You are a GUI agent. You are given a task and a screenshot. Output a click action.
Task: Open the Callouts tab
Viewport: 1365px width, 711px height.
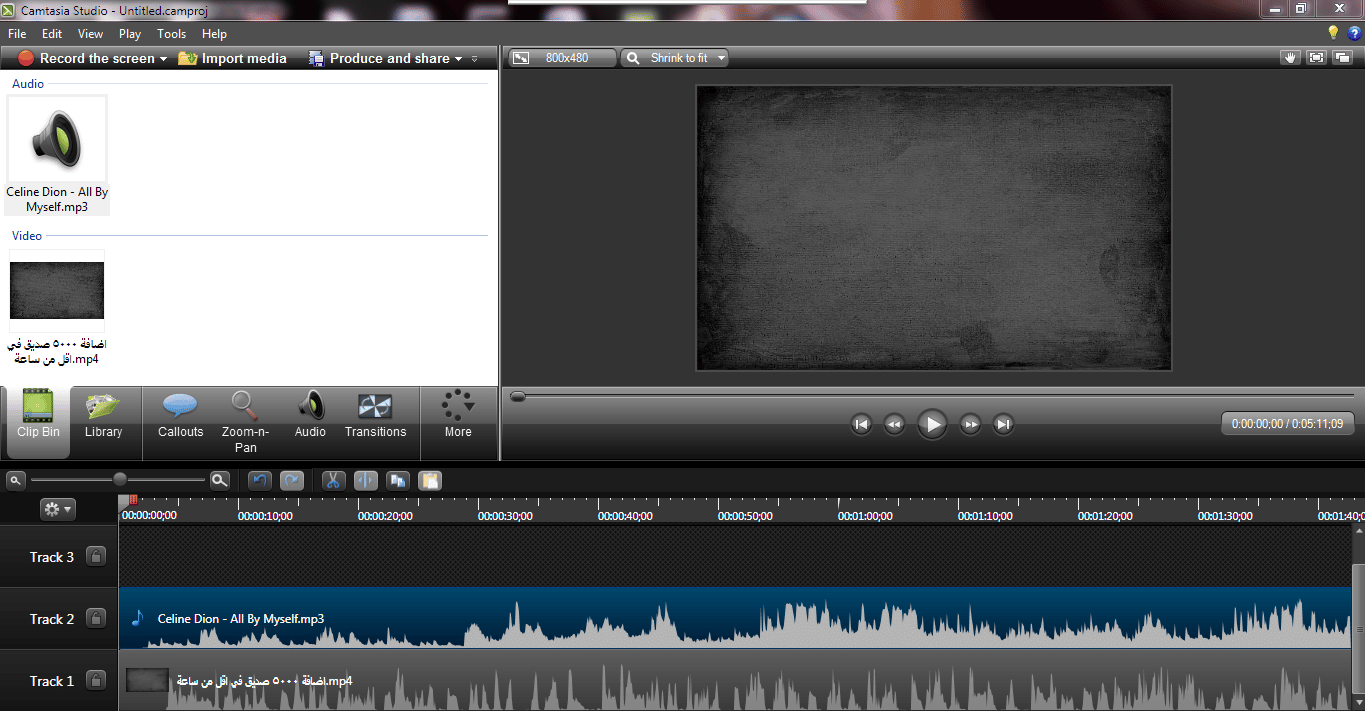pyautogui.click(x=180, y=416)
